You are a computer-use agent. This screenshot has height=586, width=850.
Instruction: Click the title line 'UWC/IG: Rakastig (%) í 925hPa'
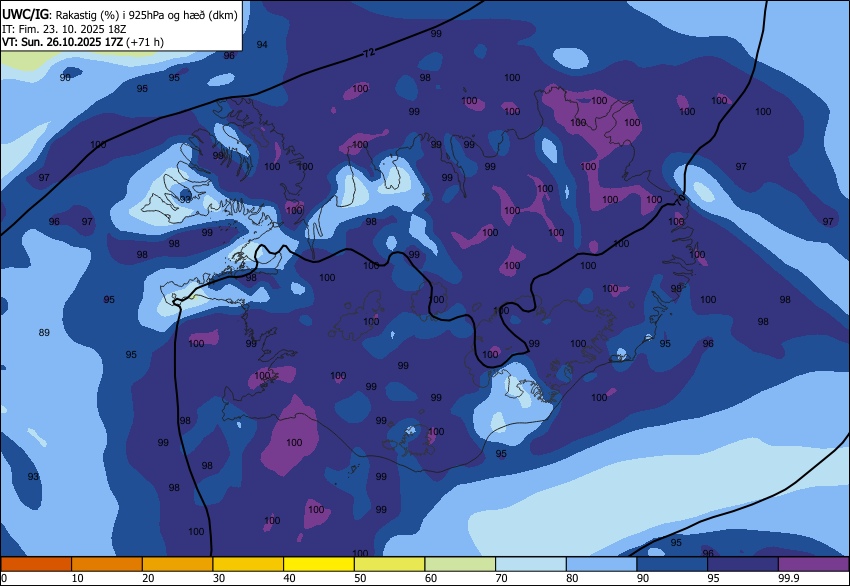click(120, 15)
